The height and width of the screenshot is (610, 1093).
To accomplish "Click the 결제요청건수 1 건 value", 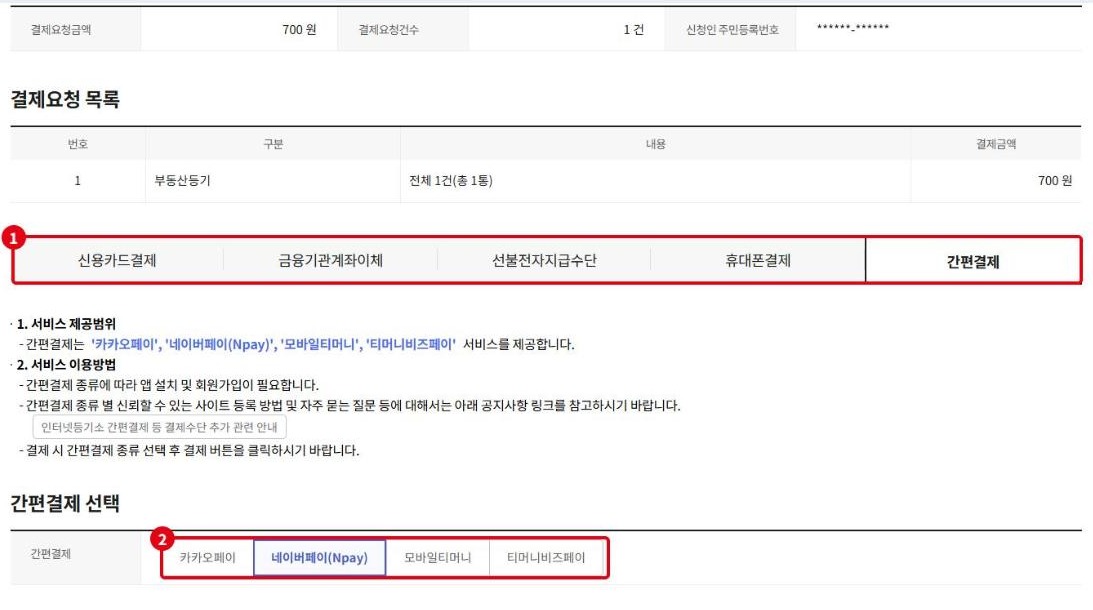I will [x=634, y=29].
